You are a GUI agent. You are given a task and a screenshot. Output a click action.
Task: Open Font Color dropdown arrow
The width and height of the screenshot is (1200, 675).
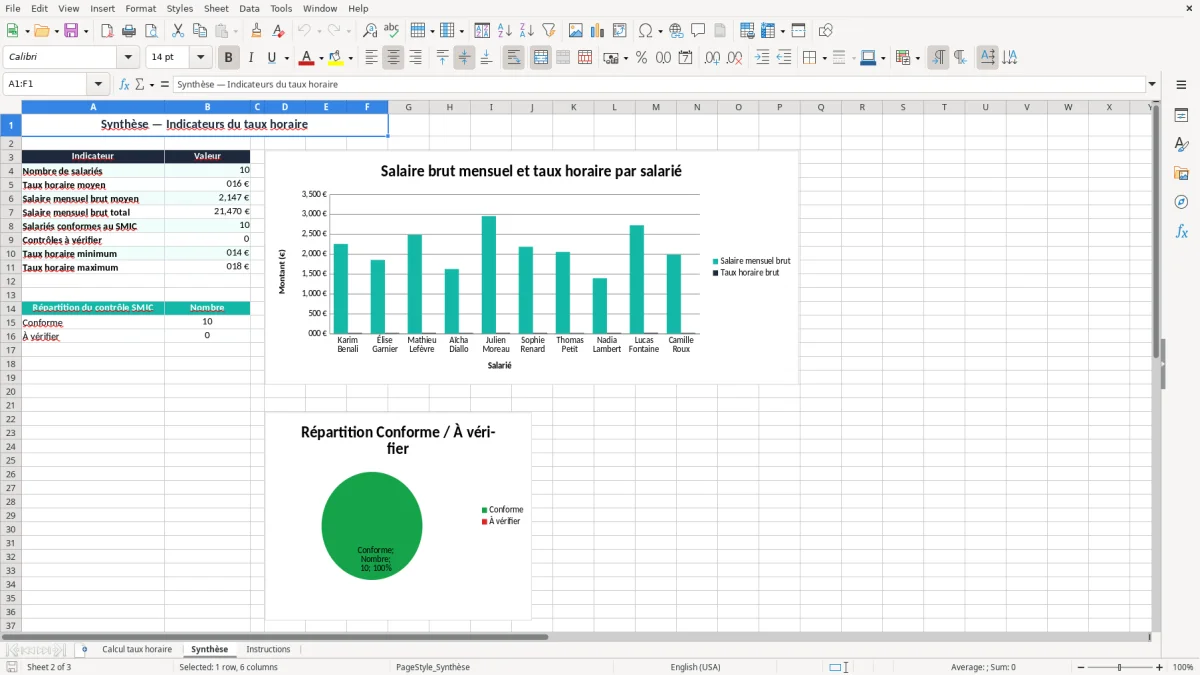pos(320,58)
